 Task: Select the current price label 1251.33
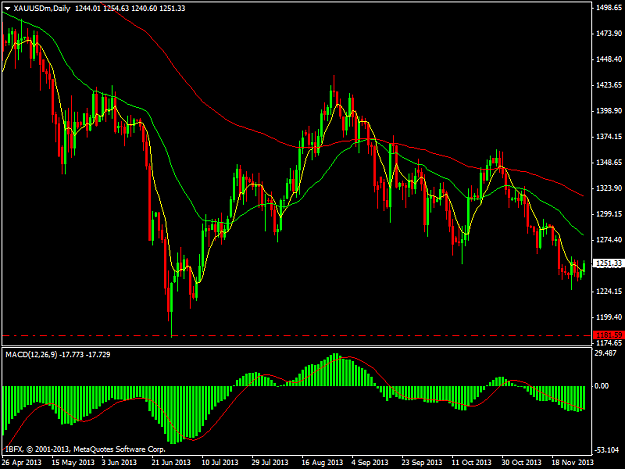tap(608, 263)
